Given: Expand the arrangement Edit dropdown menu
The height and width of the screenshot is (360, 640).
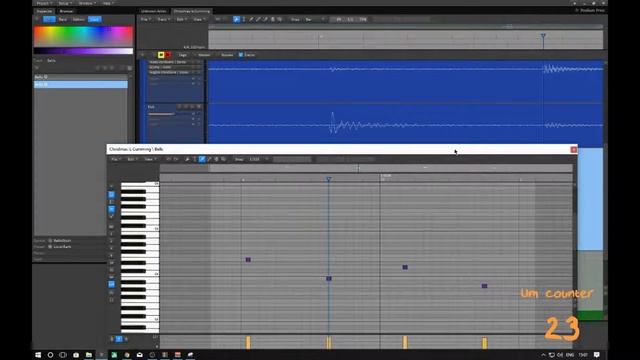Looking at the screenshot, I should pyautogui.click(x=181, y=19).
